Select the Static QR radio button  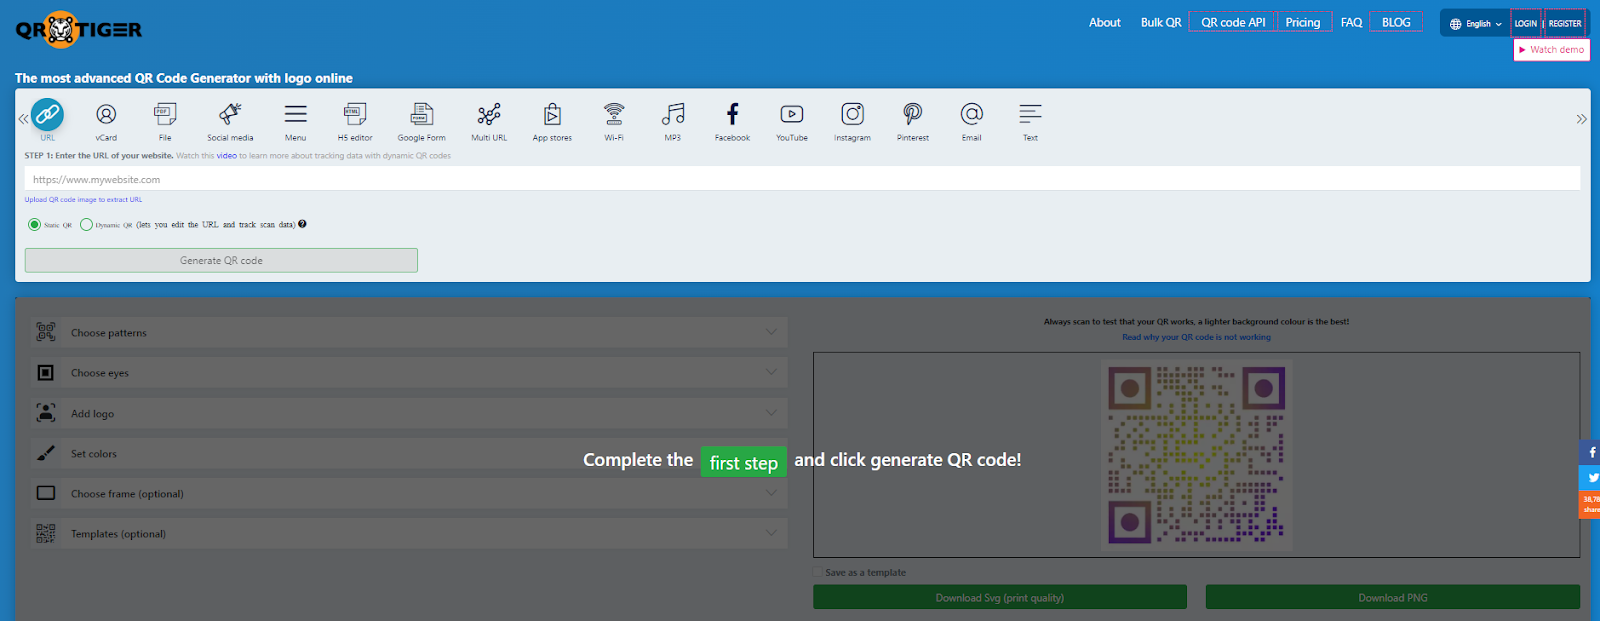(35, 225)
